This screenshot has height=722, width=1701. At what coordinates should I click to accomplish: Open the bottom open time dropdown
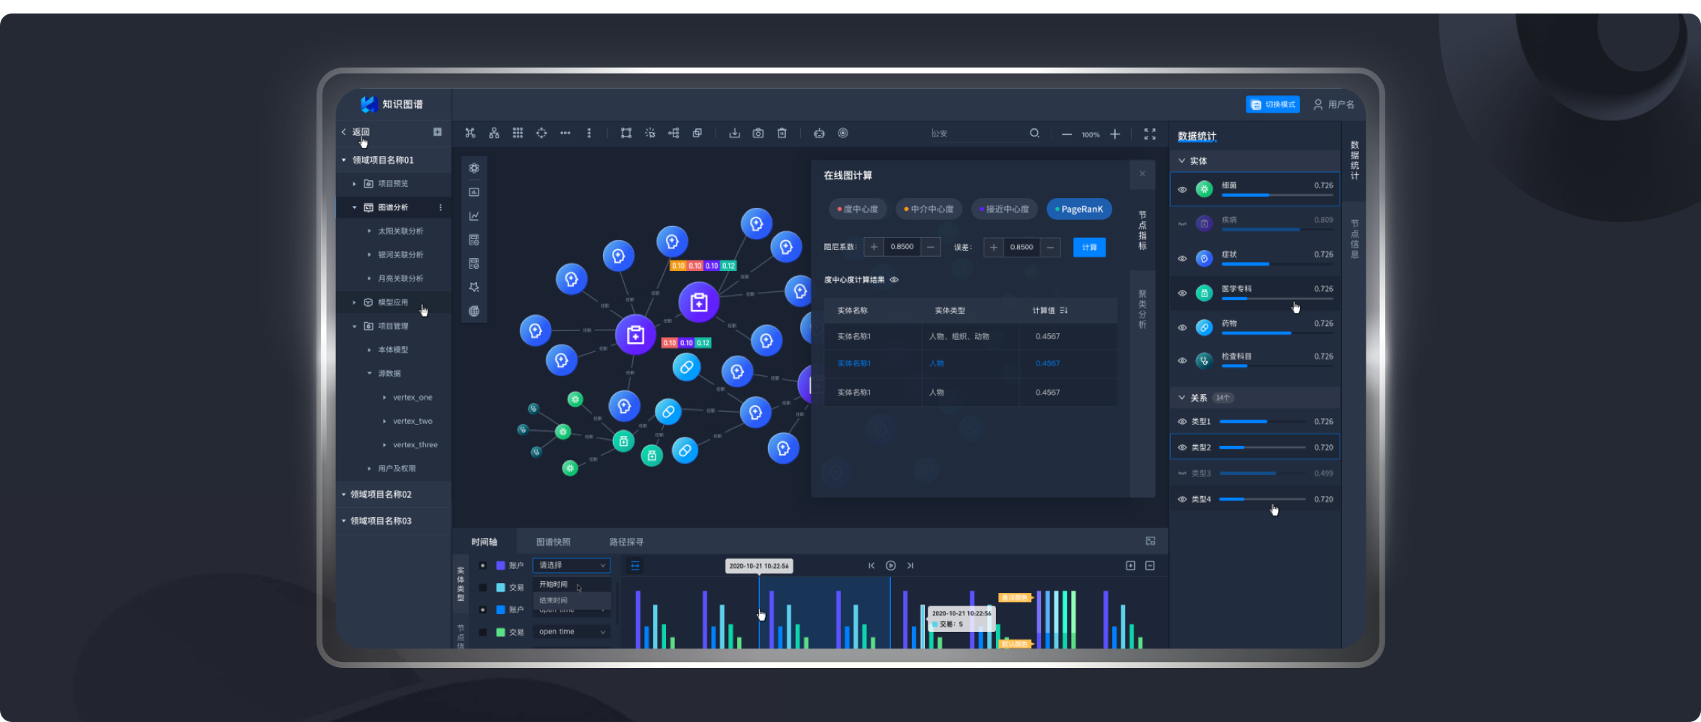[571, 632]
